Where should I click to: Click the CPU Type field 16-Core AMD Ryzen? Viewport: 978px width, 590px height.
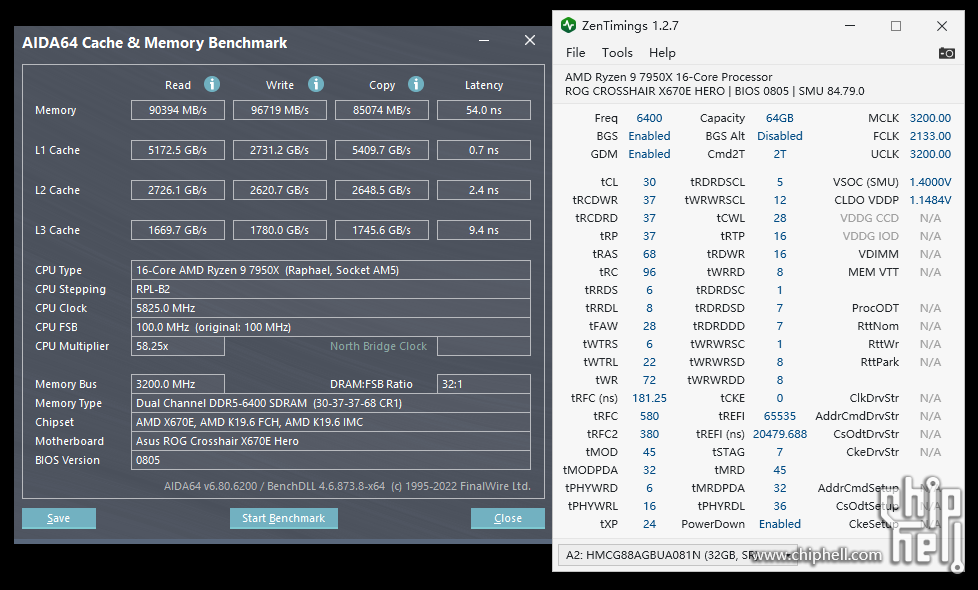(x=331, y=270)
